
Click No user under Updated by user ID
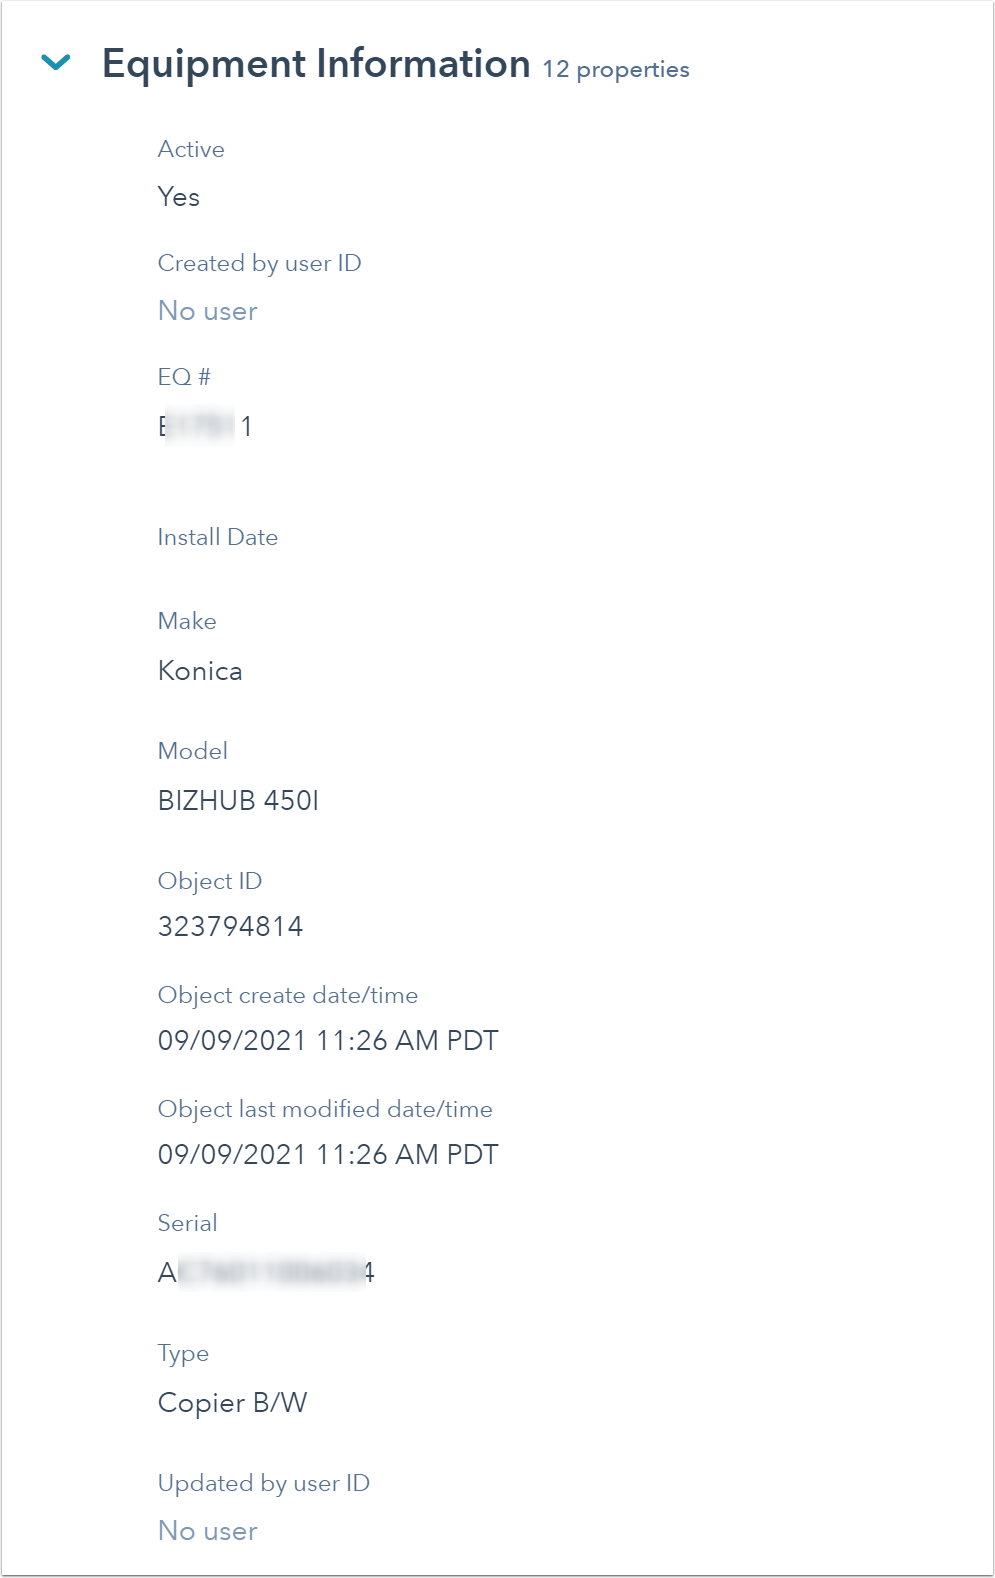coord(208,1531)
